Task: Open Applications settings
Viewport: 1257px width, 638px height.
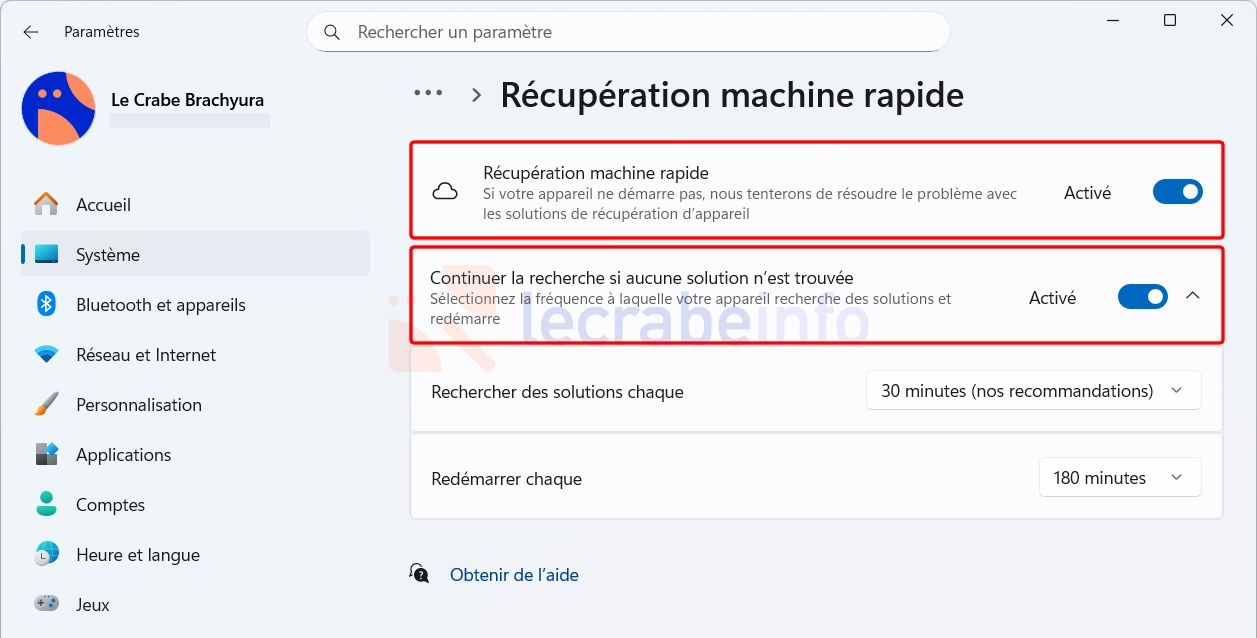Action: tap(195, 454)
